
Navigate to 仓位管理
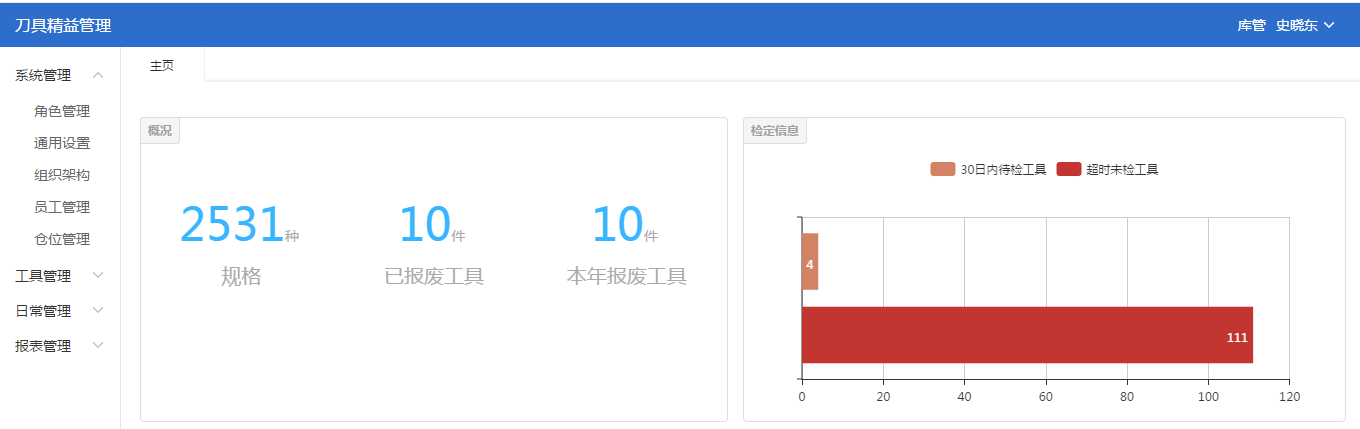(x=62, y=239)
